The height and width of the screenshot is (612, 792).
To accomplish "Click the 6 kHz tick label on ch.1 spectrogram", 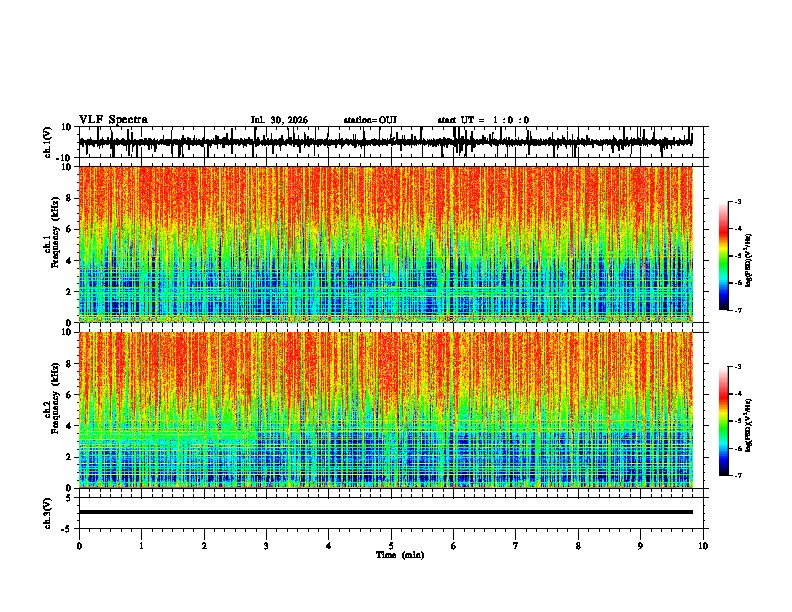I will (x=70, y=229).
